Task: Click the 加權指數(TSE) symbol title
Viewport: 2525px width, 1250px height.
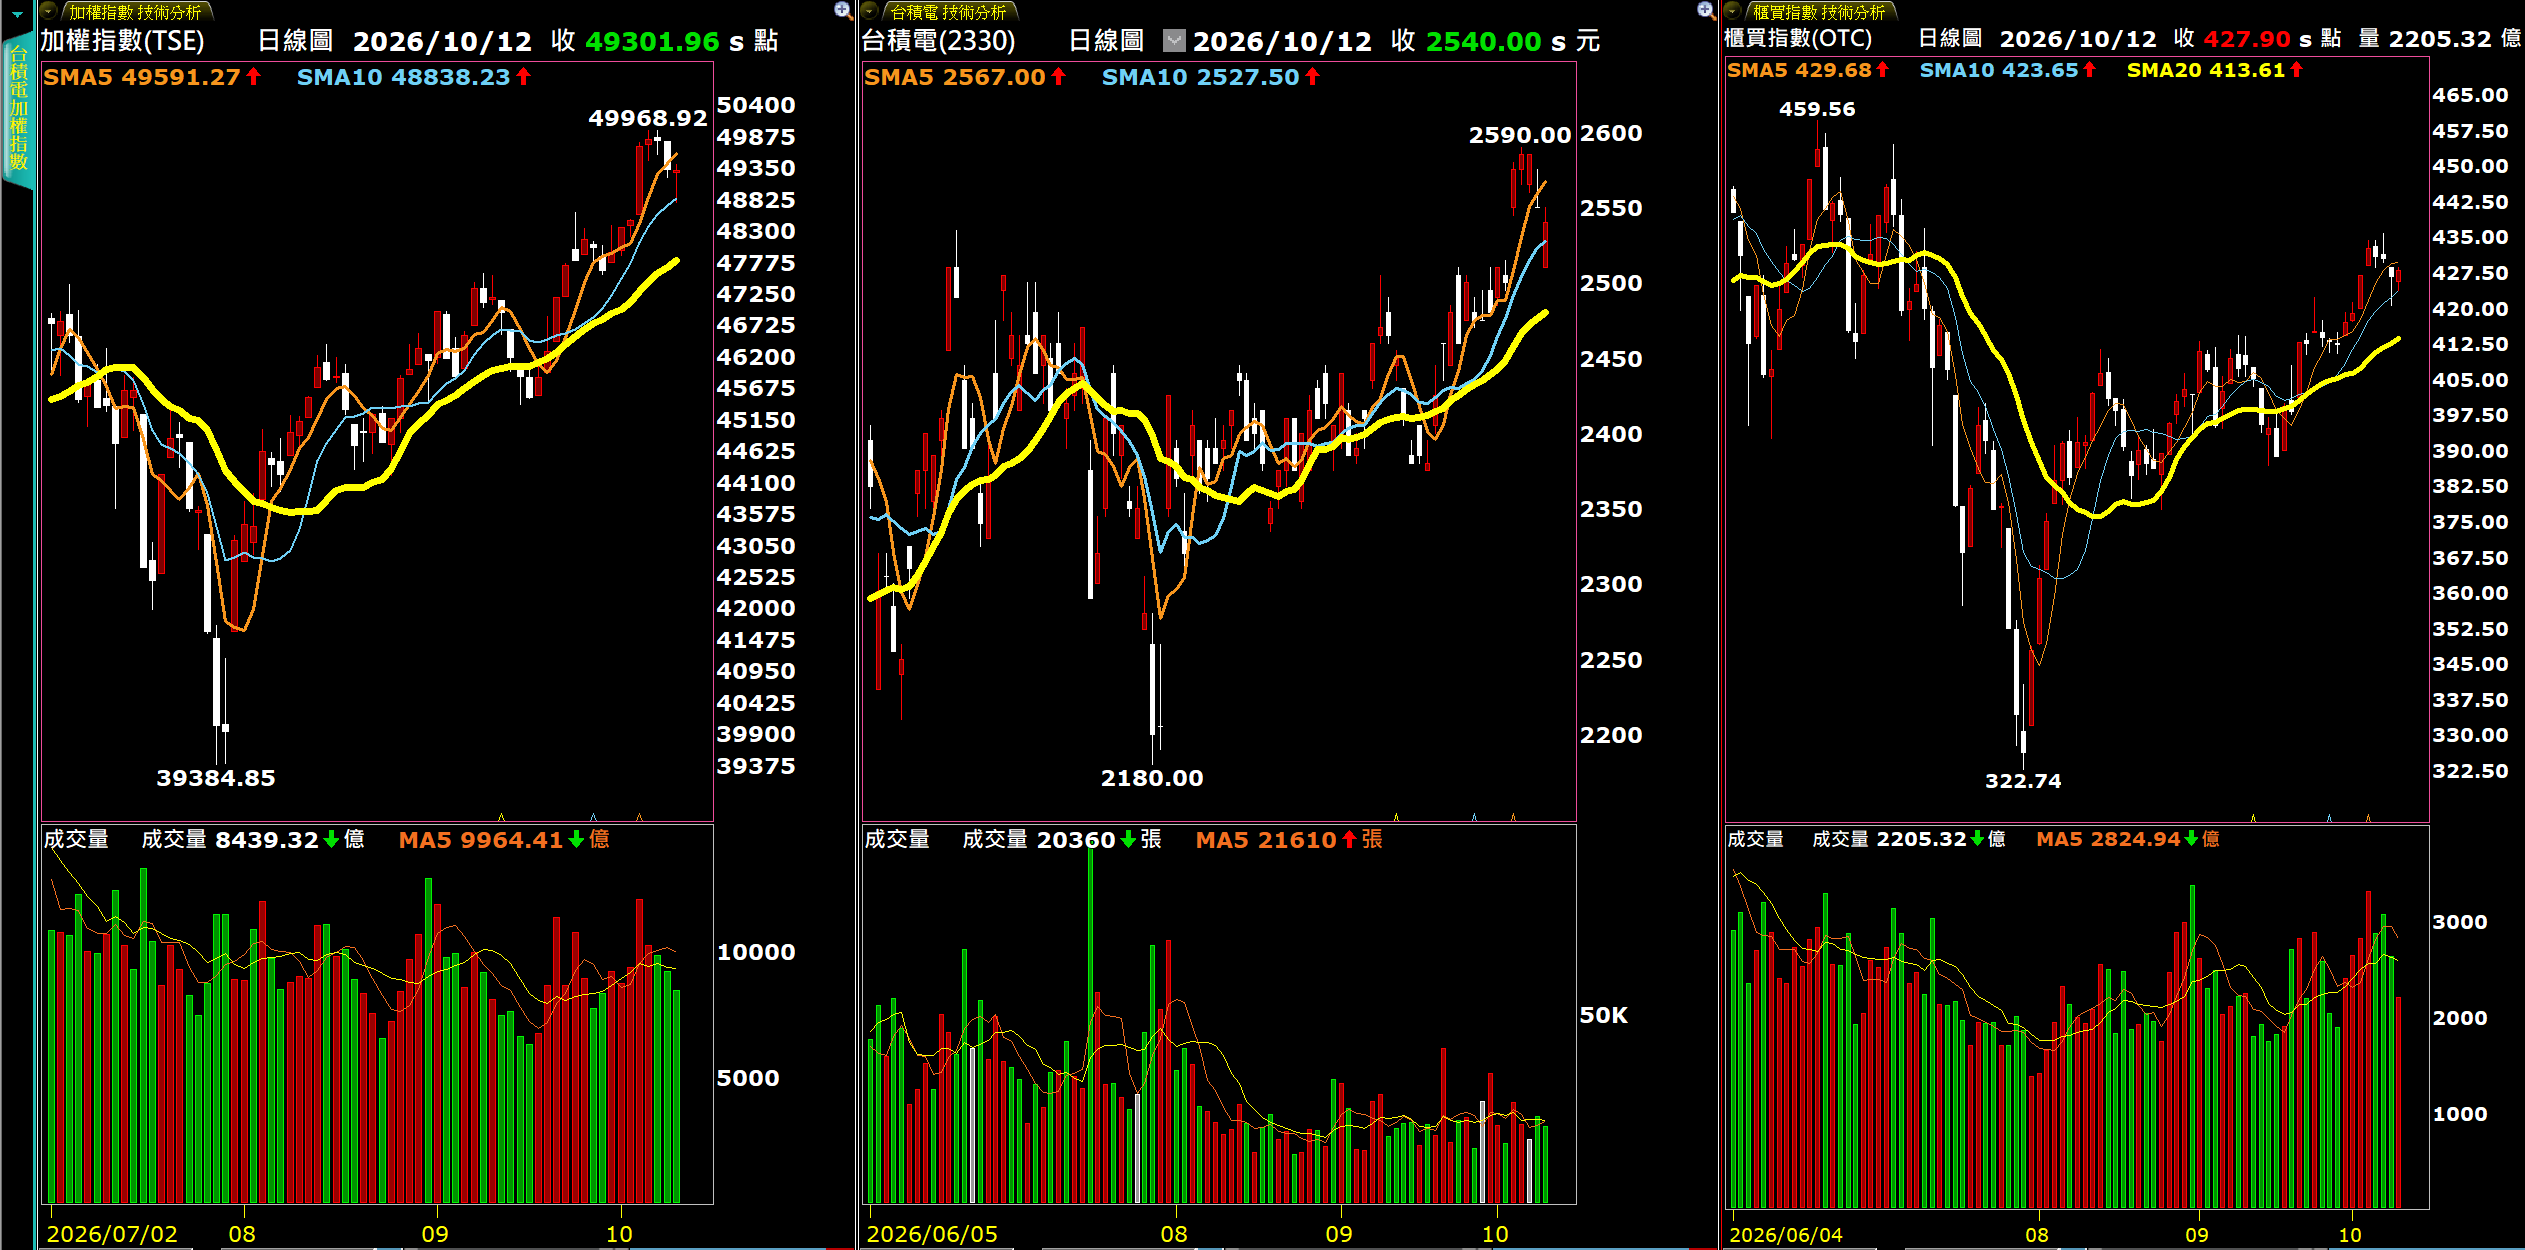Action: tap(122, 41)
